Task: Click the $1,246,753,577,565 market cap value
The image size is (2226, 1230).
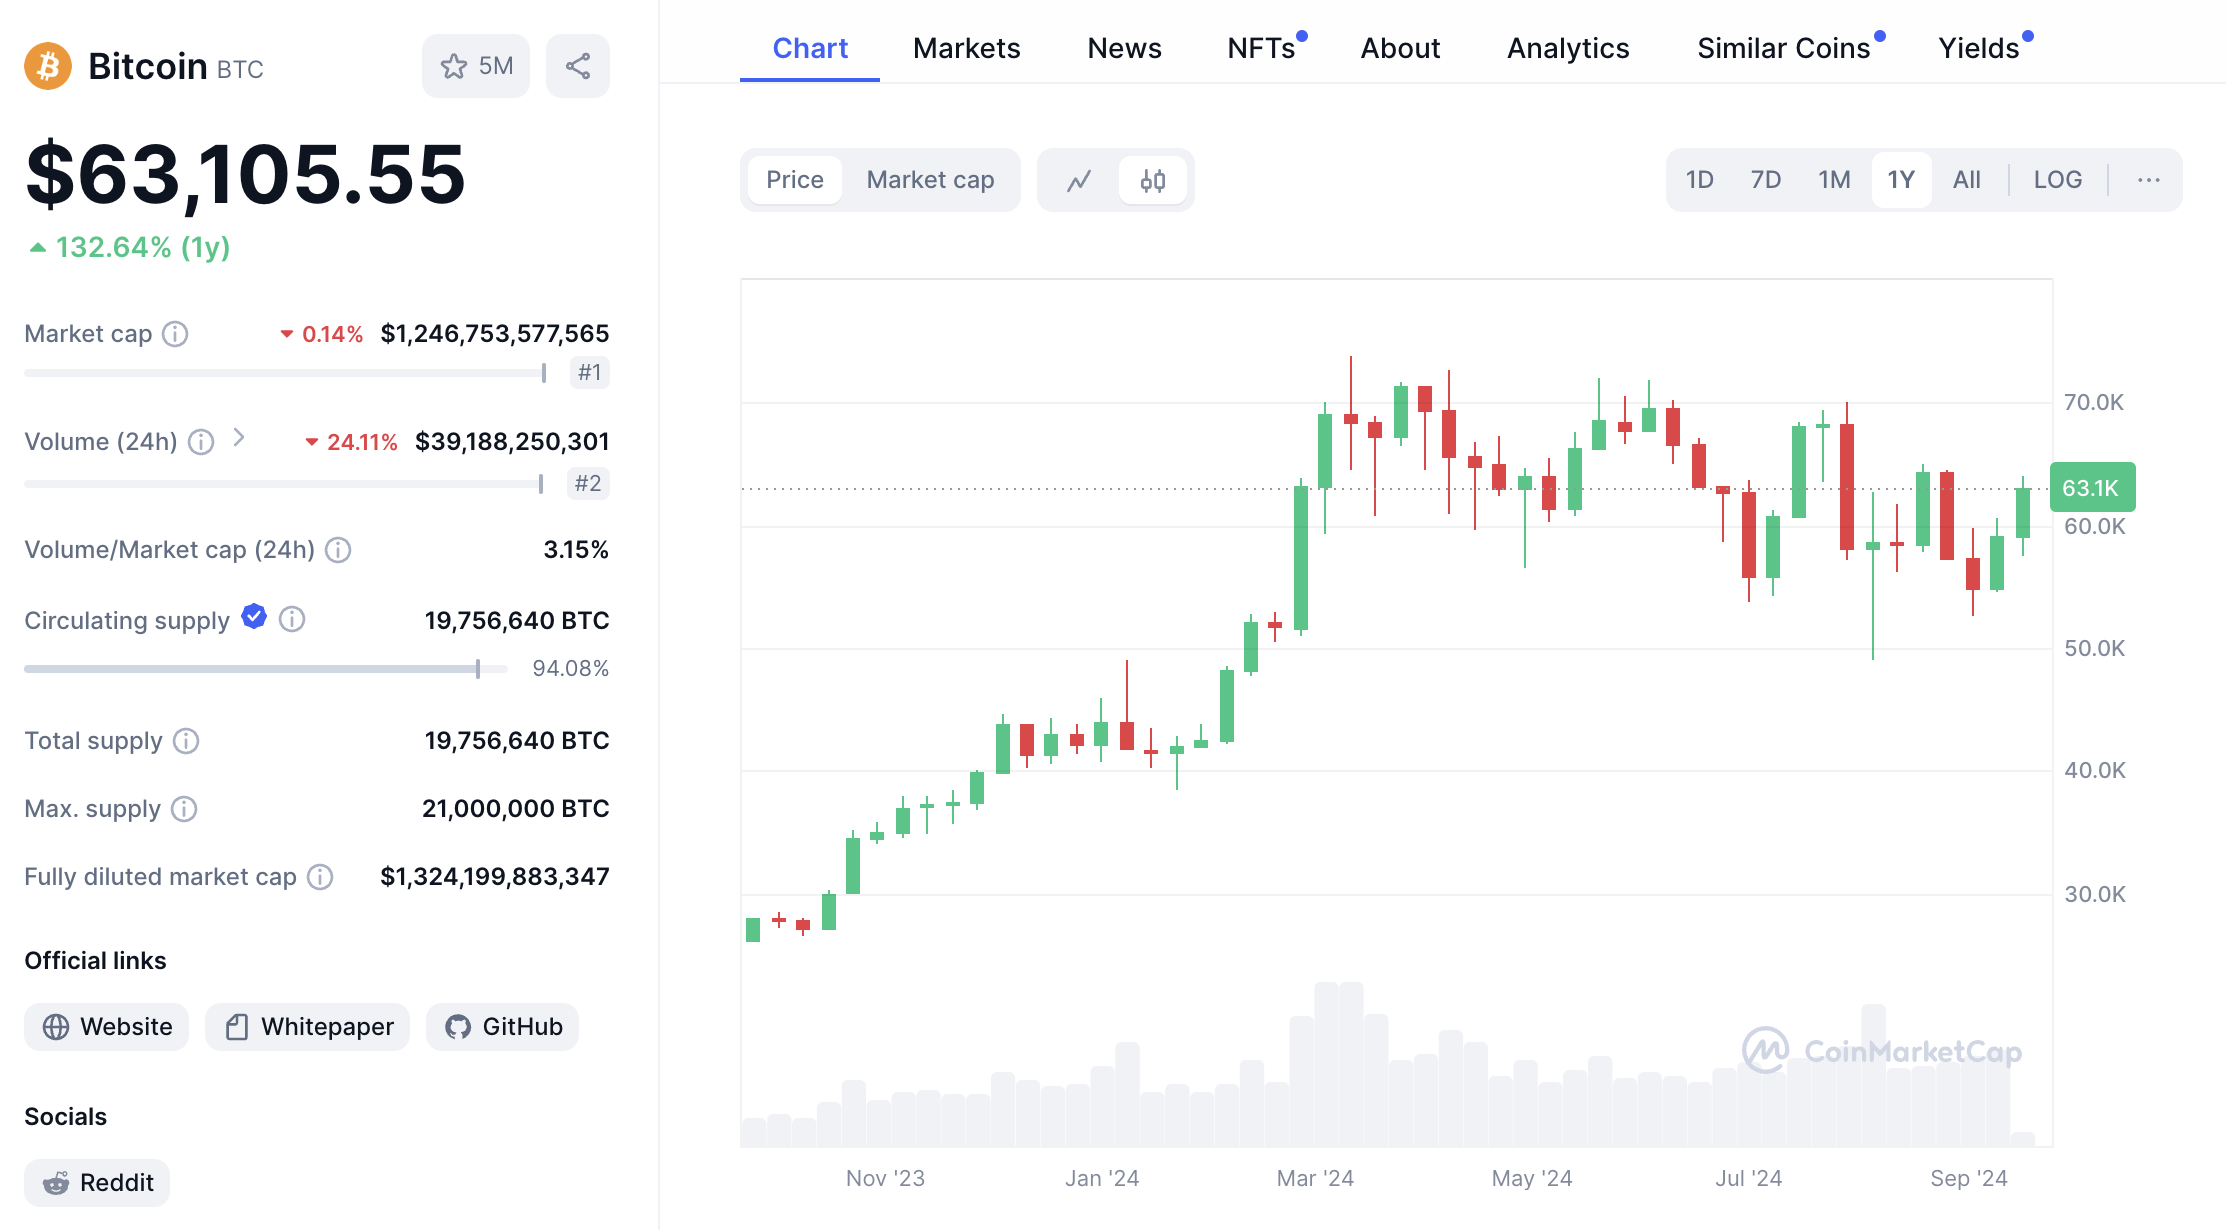Action: click(495, 334)
